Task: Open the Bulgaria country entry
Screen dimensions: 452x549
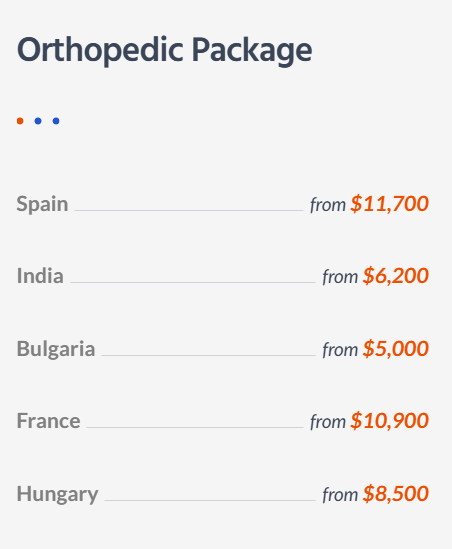Action: pyautogui.click(x=56, y=349)
